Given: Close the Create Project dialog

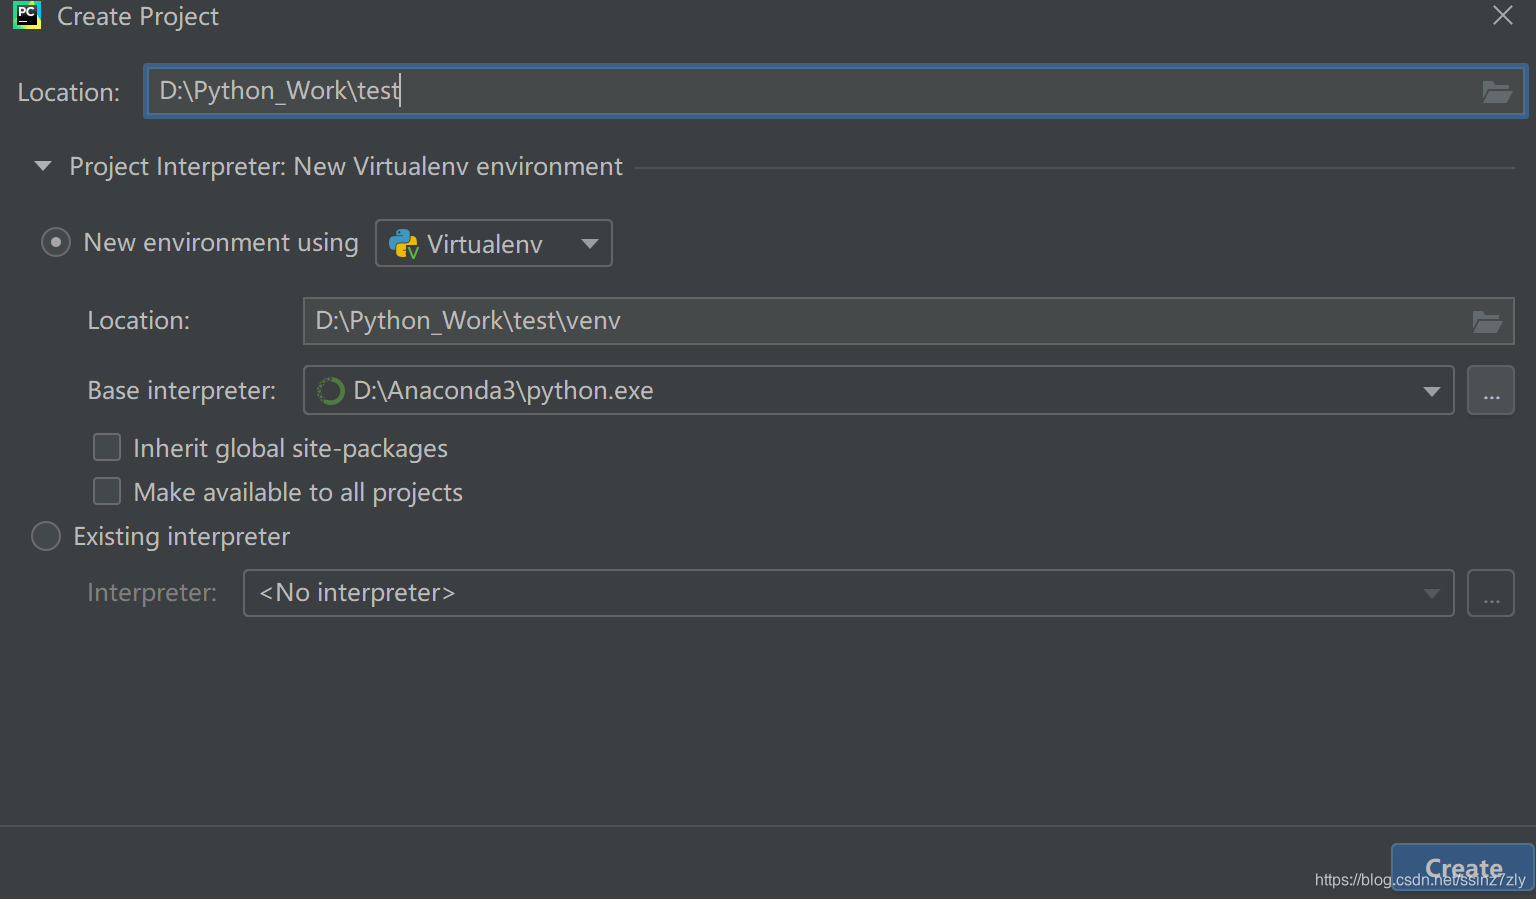Looking at the screenshot, I should 1502,15.
